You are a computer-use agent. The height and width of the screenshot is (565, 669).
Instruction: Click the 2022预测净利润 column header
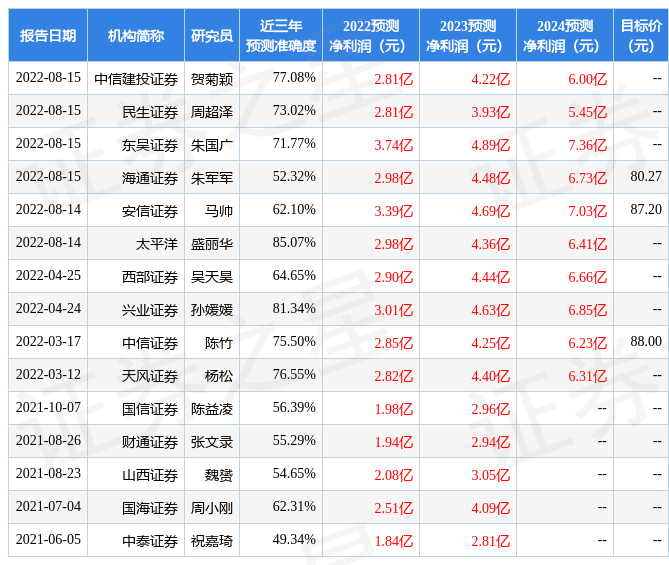coord(371,35)
